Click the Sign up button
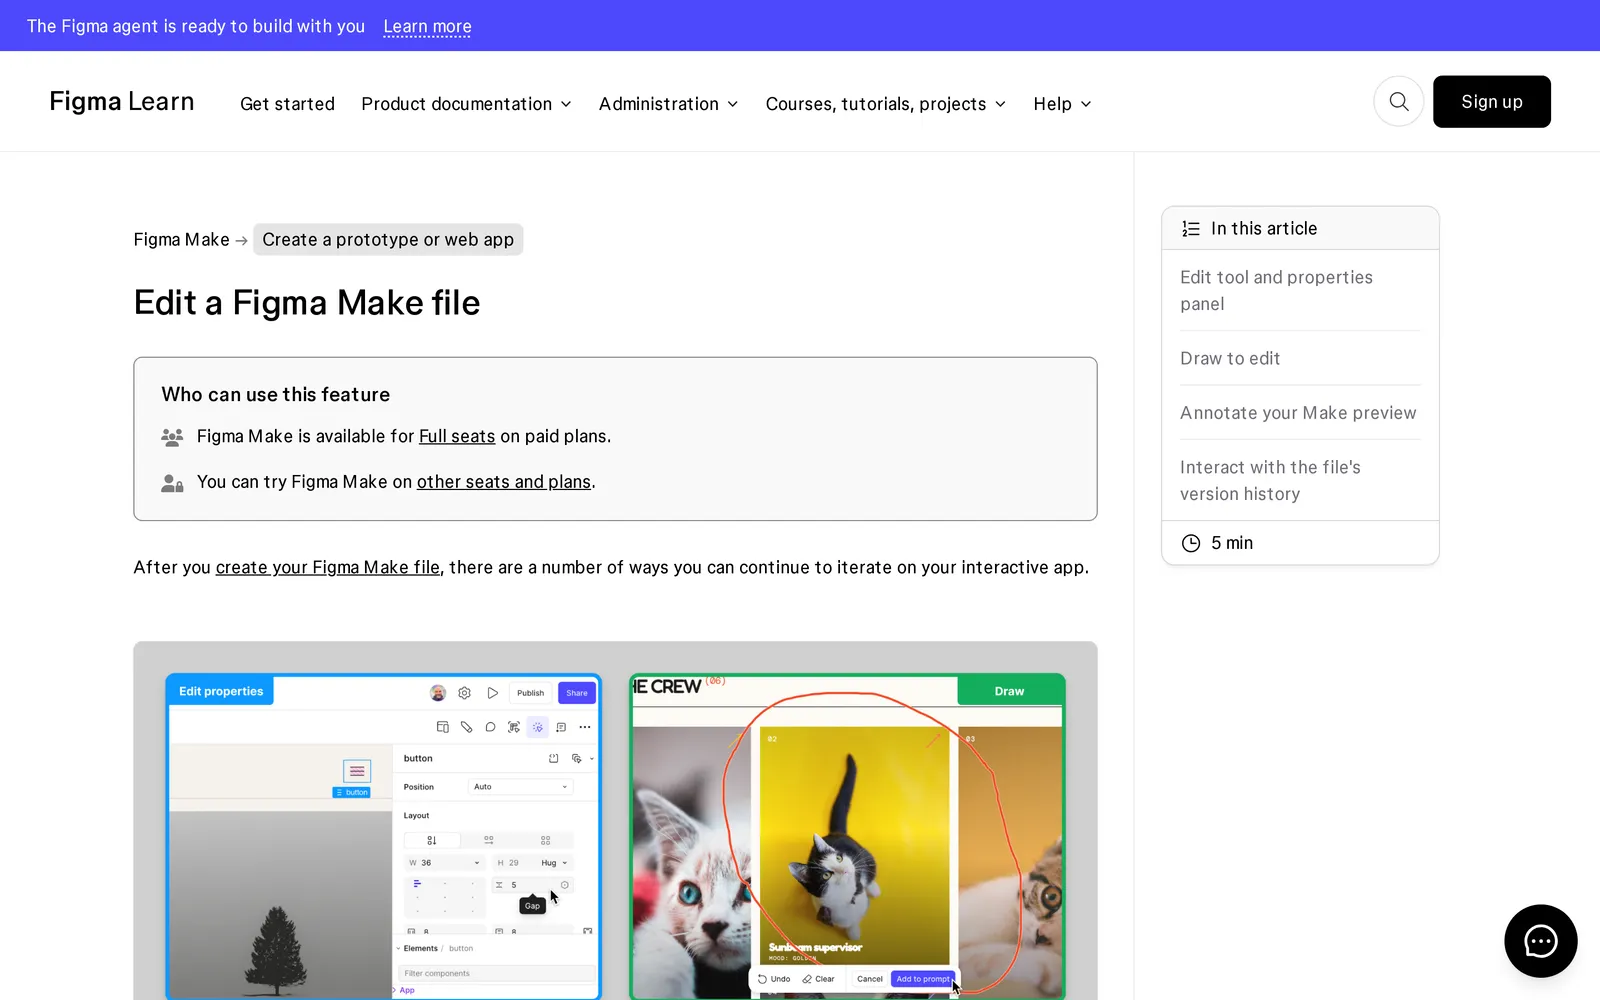The image size is (1600, 1000). coord(1491,101)
